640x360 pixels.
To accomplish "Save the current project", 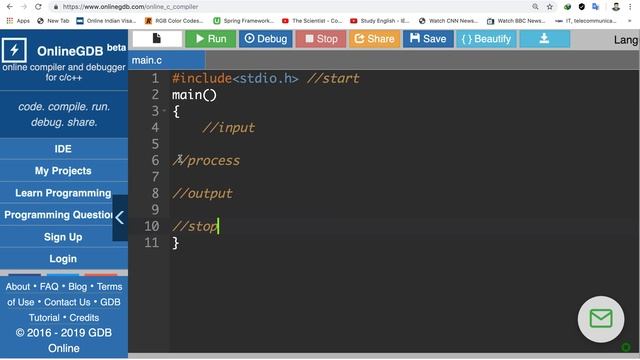I will (428, 39).
